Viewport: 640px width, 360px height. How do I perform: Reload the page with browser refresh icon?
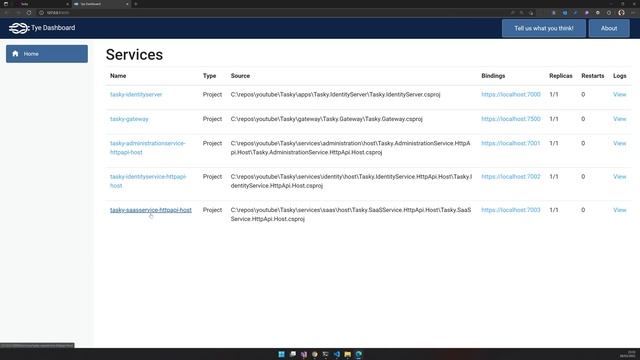pos(29,13)
